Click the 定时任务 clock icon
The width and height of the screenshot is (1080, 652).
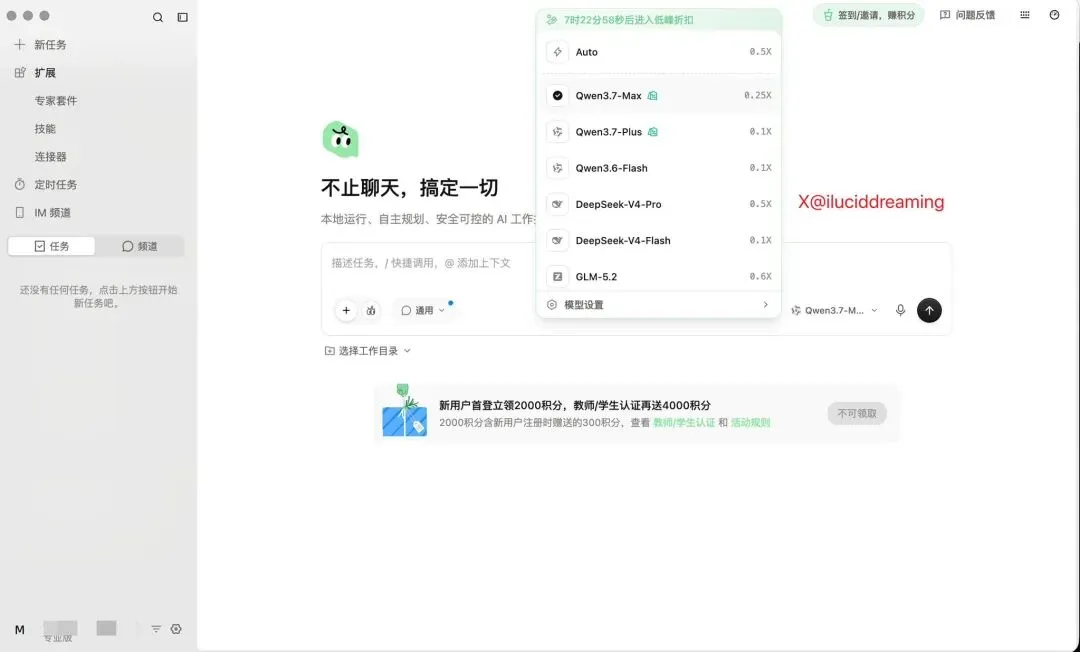[20, 185]
